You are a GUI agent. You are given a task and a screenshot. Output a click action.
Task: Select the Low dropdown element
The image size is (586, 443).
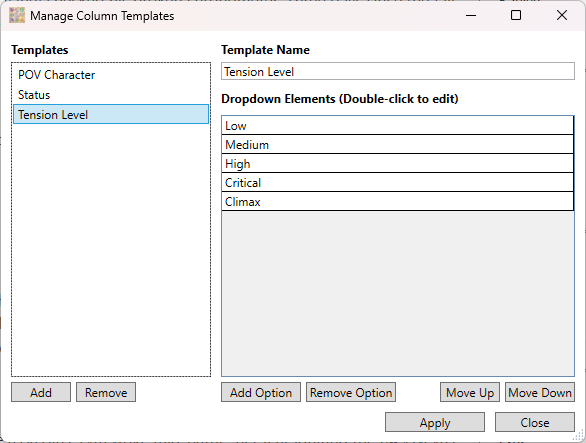pyautogui.click(x=398, y=126)
